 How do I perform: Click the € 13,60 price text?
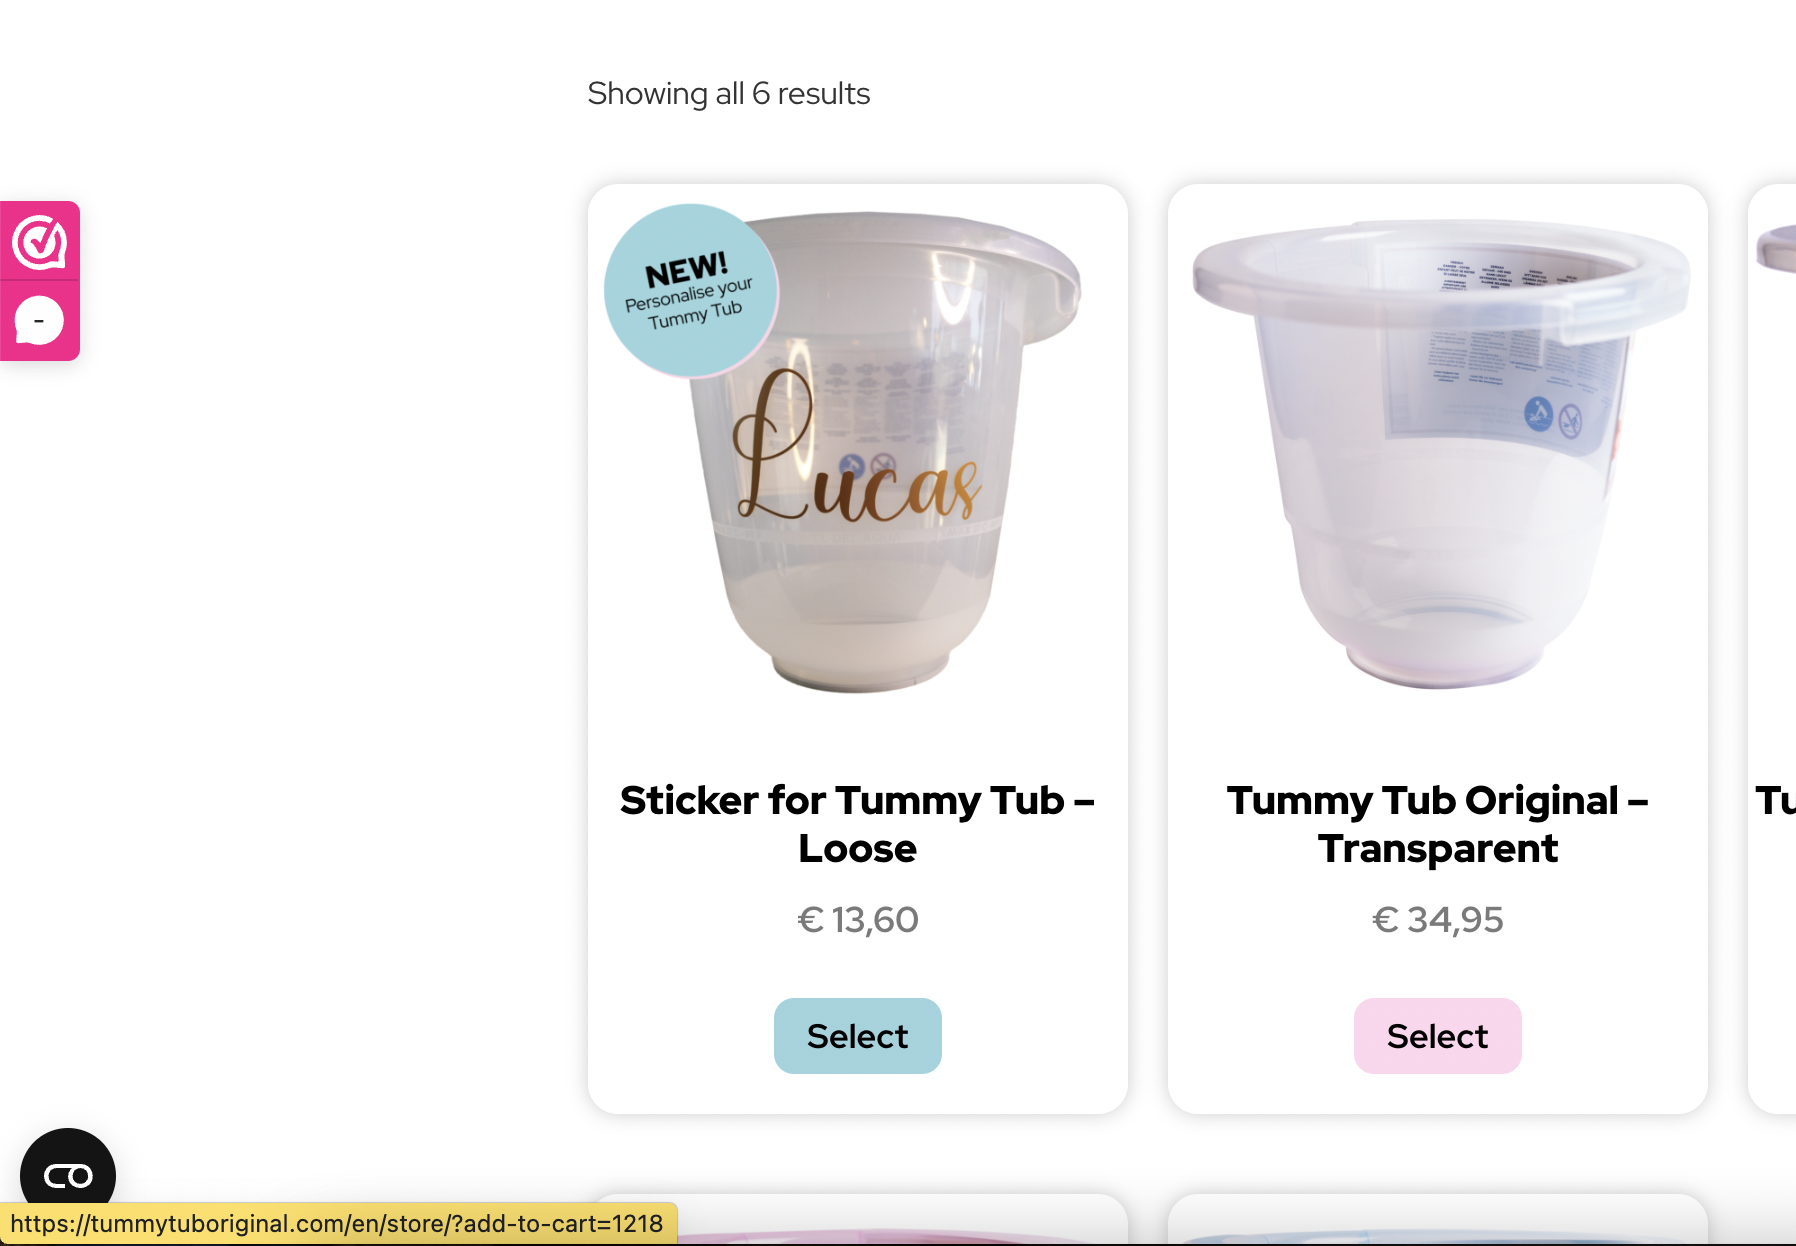coord(857,920)
